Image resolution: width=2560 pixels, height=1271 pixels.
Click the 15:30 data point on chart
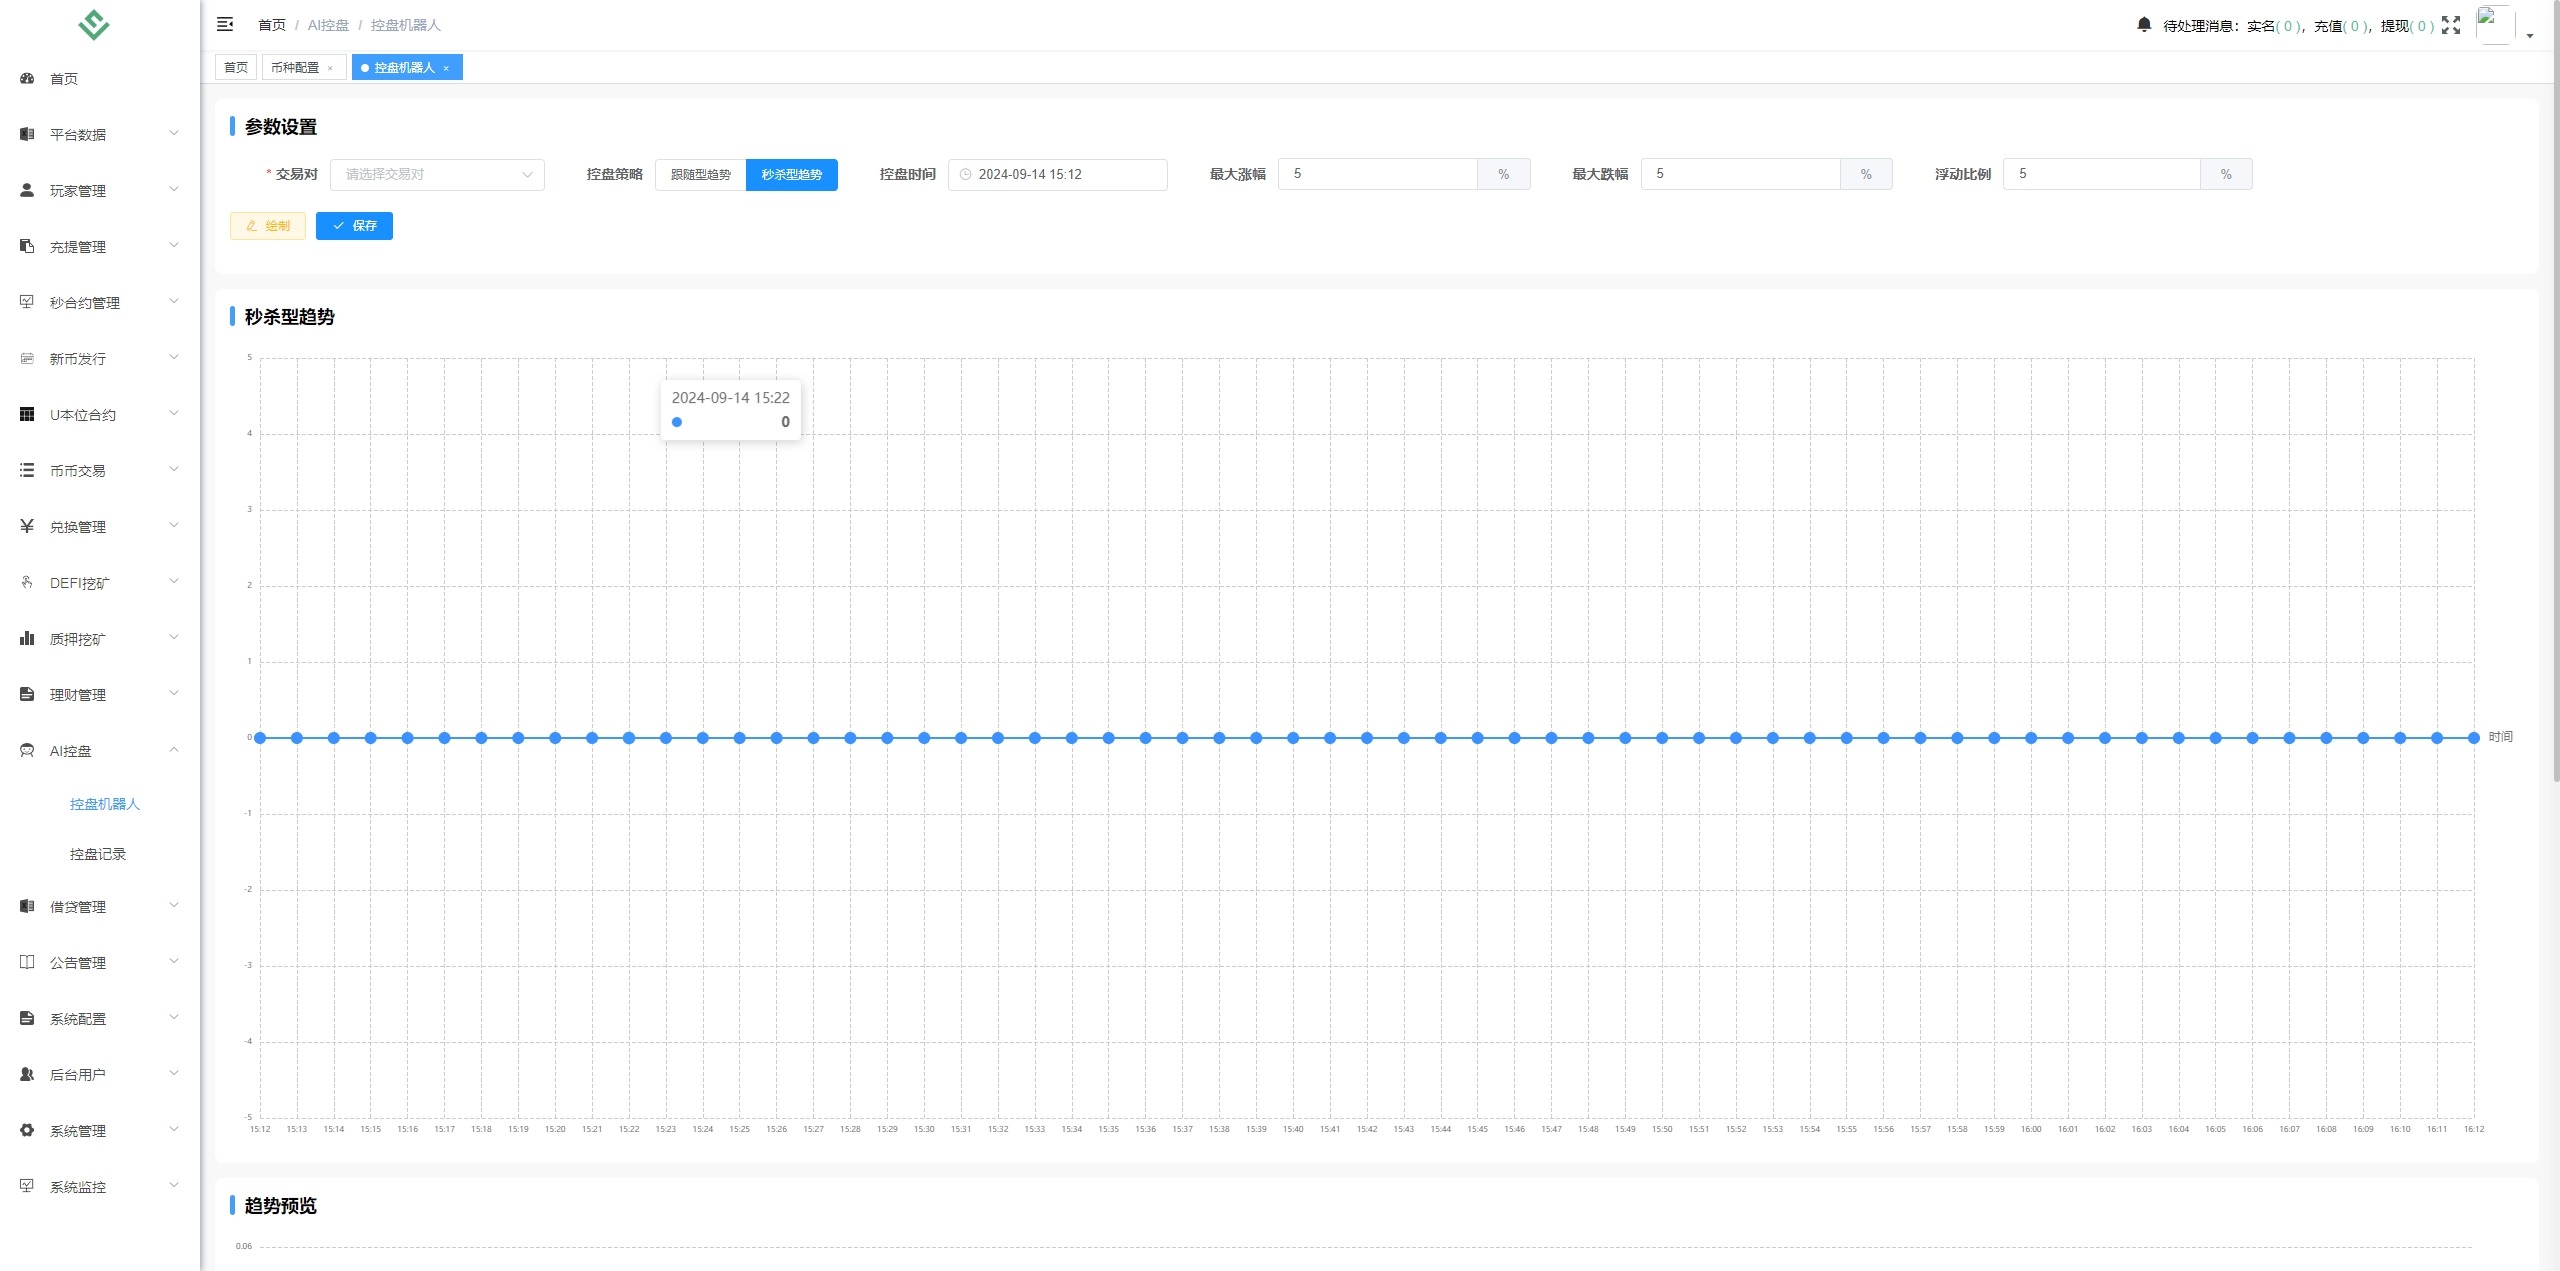(x=924, y=738)
